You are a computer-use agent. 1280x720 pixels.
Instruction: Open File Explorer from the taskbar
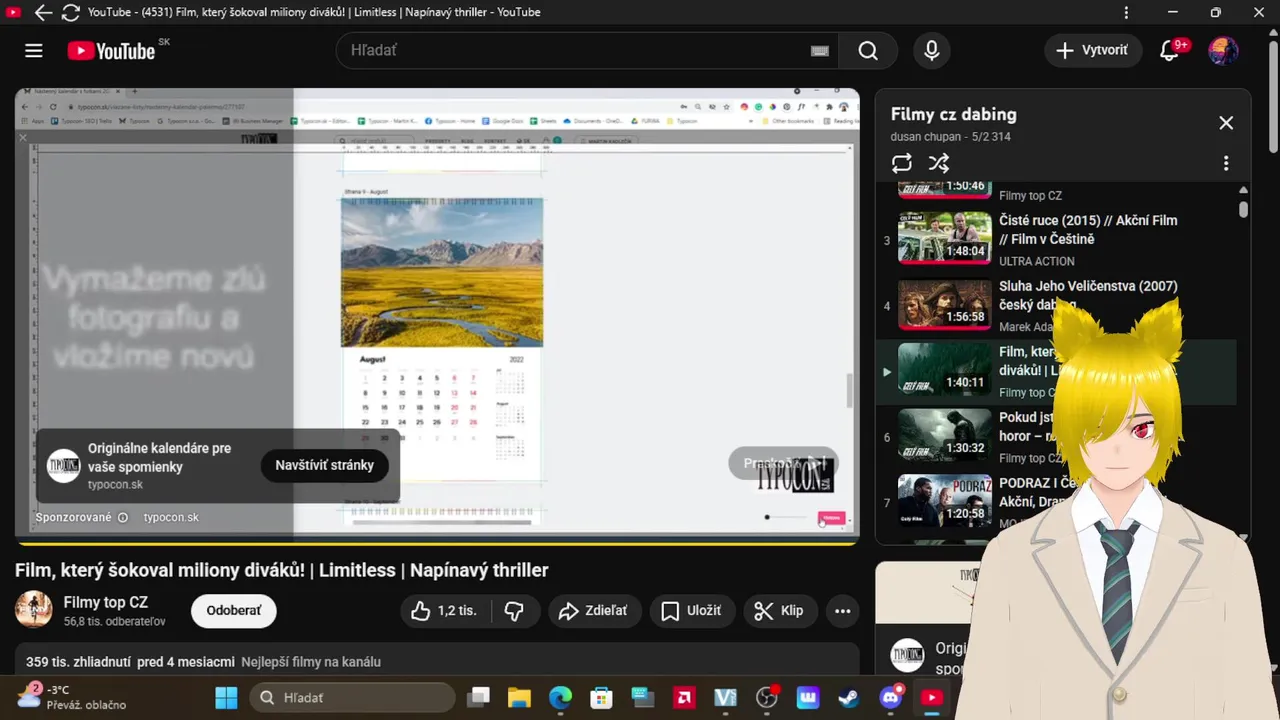point(519,697)
